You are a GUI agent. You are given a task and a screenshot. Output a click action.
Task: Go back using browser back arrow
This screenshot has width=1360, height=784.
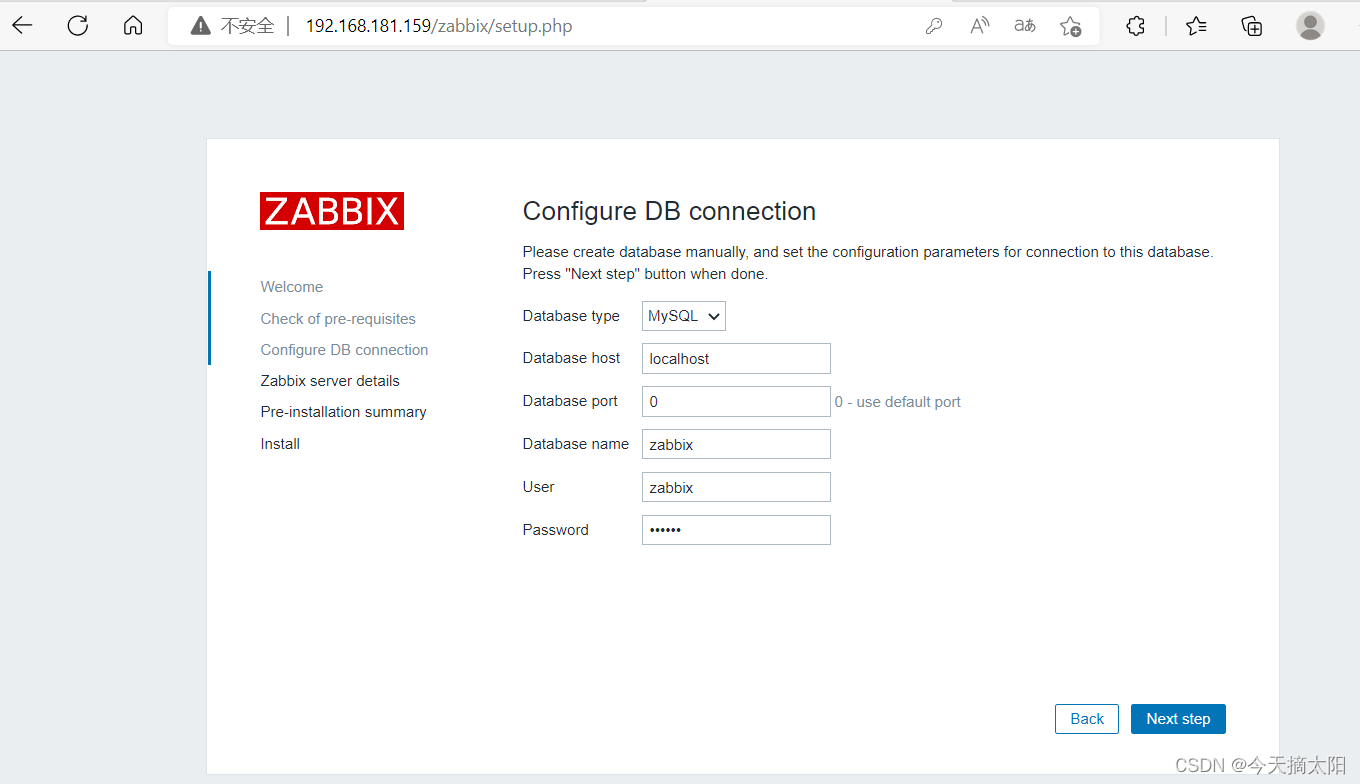pos(22,26)
